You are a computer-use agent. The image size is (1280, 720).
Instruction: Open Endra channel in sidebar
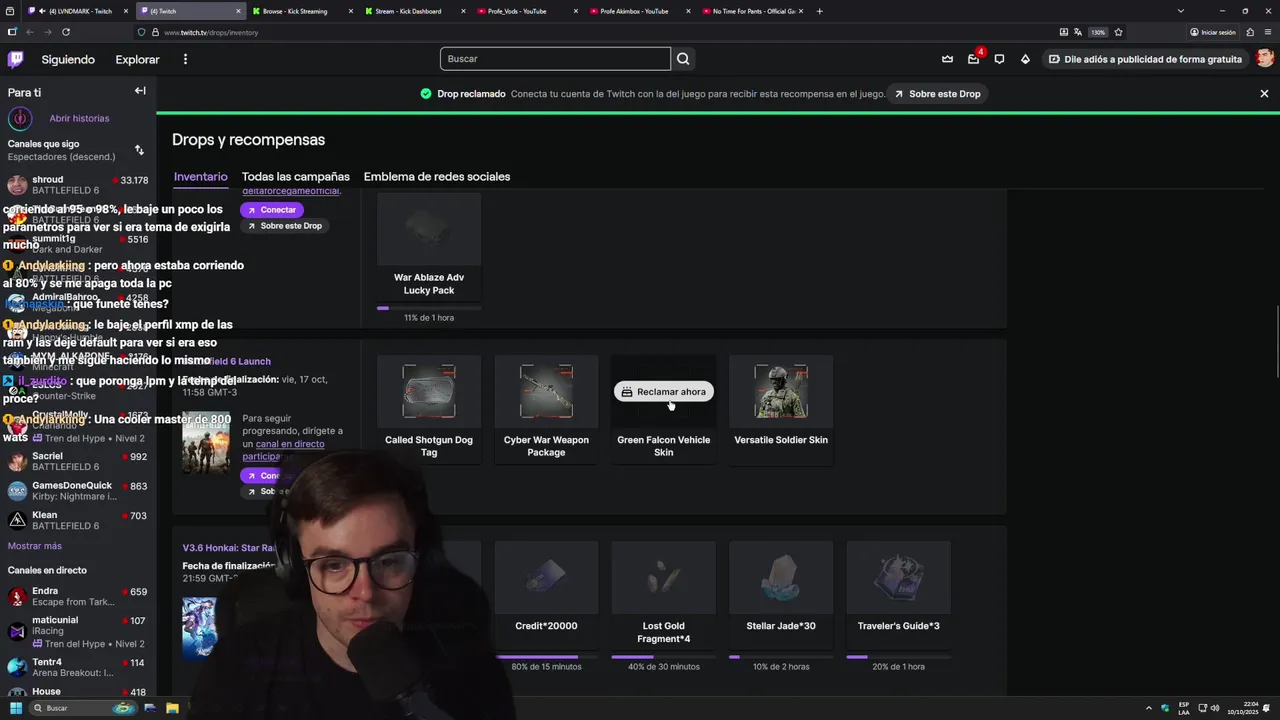click(x=78, y=596)
